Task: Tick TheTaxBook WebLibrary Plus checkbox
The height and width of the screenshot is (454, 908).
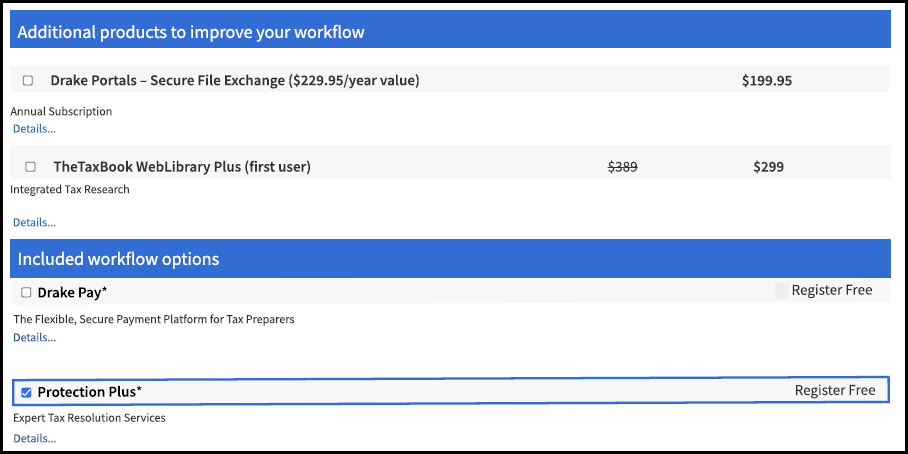Action: (x=30, y=167)
